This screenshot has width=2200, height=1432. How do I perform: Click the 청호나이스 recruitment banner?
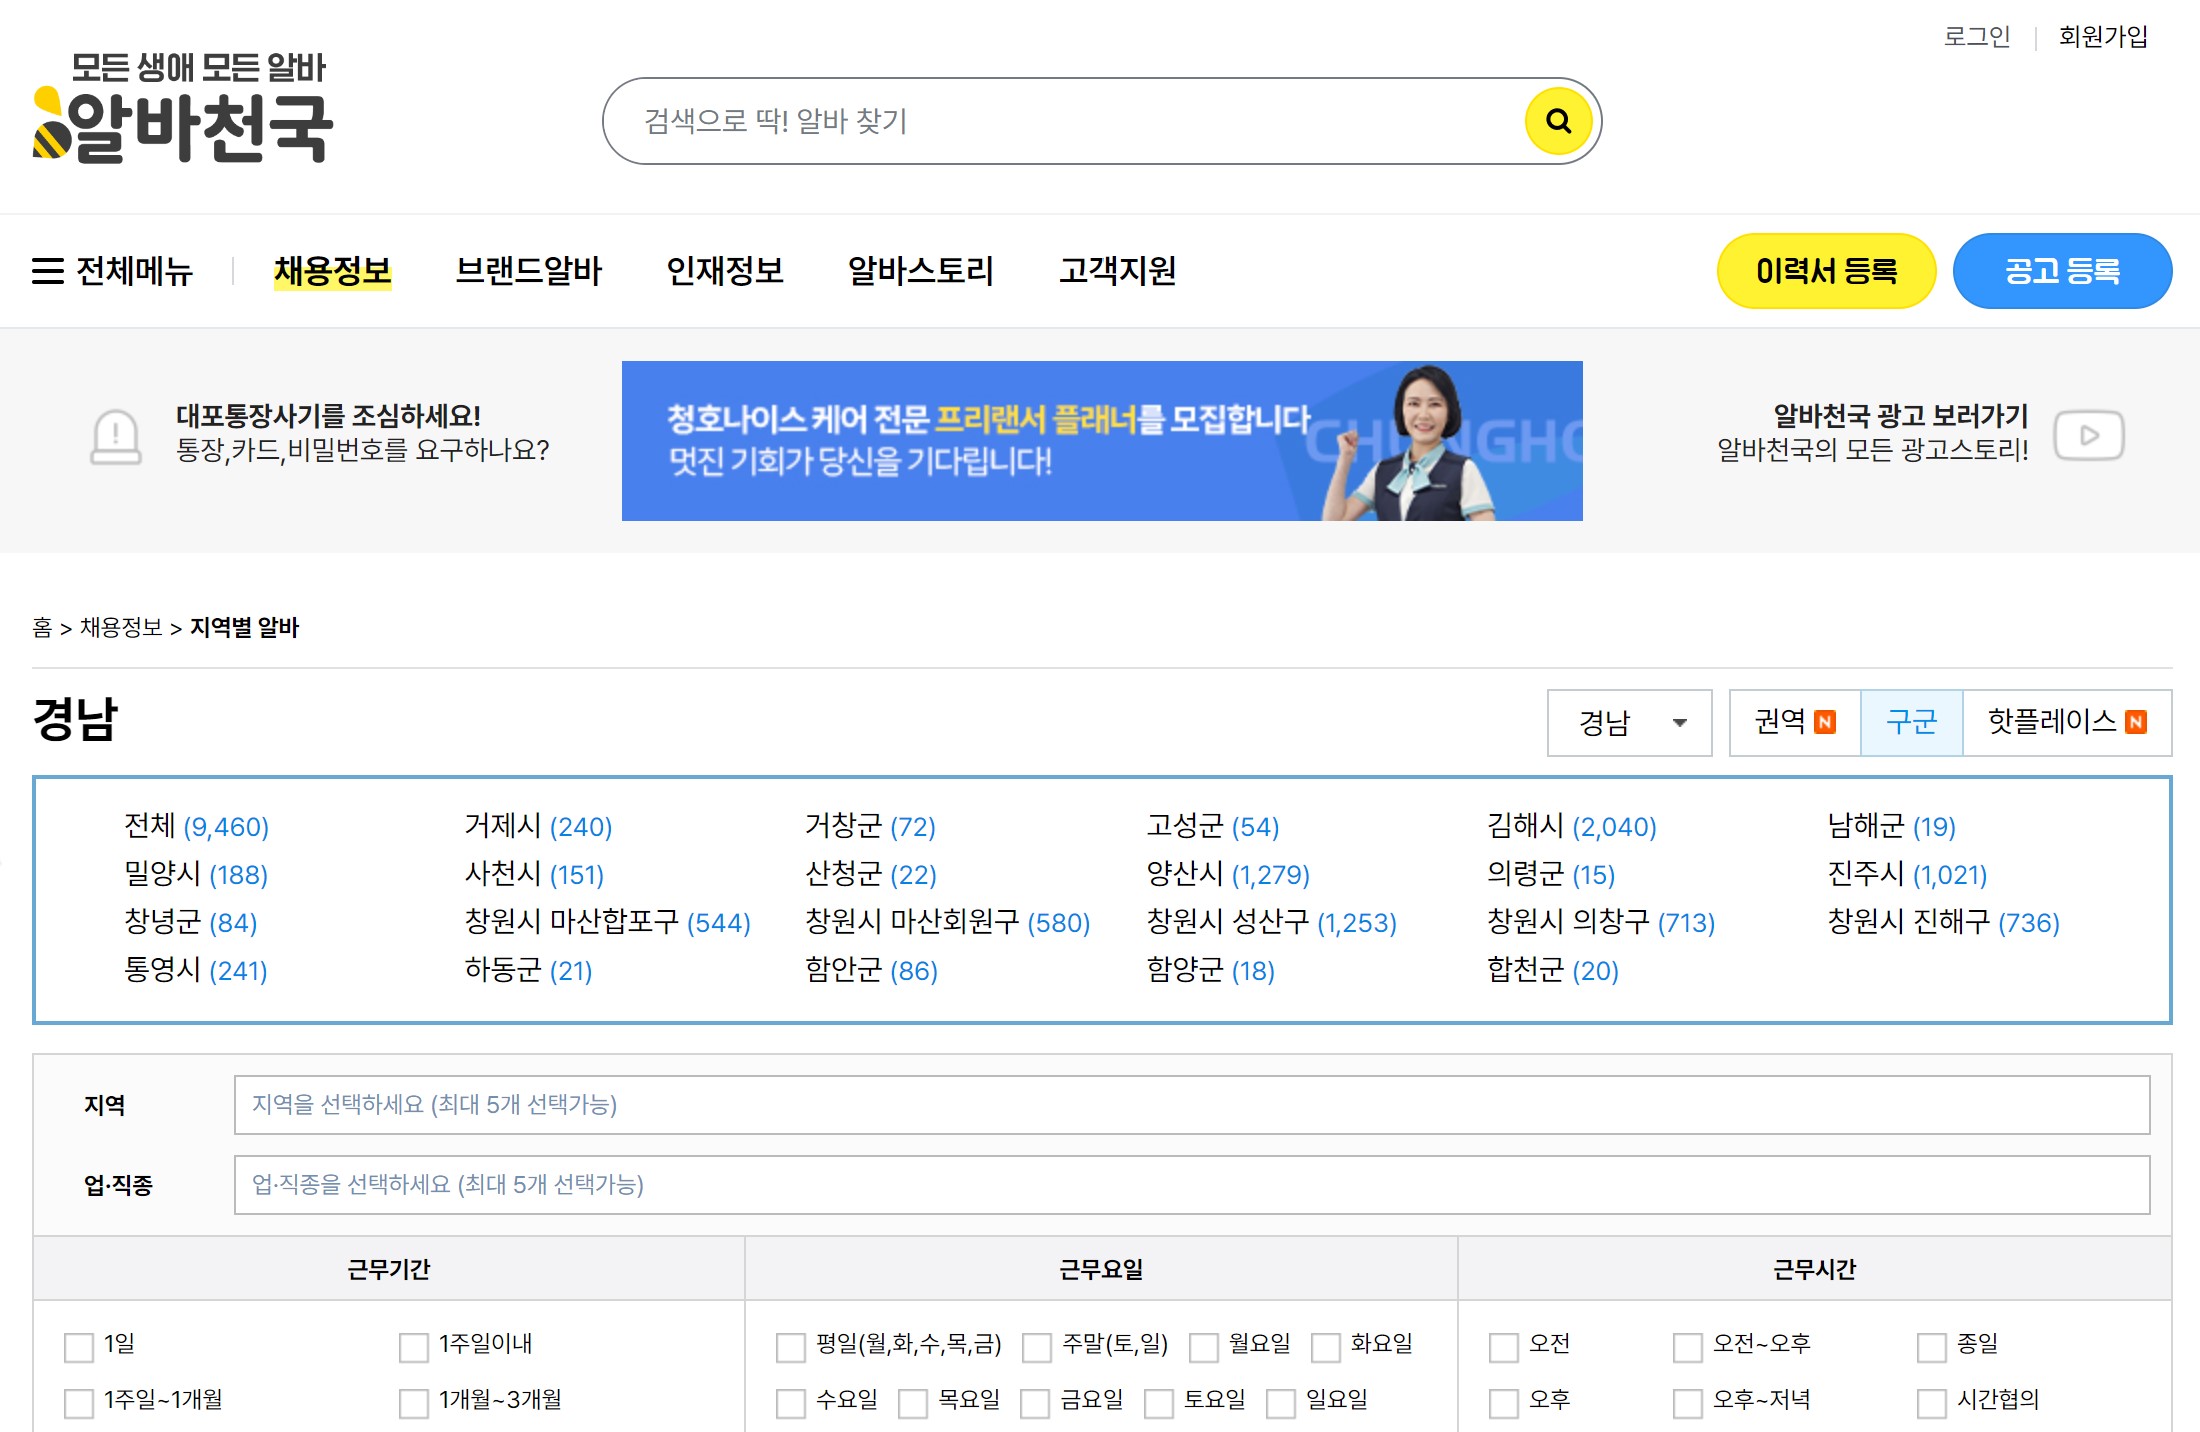(1101, 441)
